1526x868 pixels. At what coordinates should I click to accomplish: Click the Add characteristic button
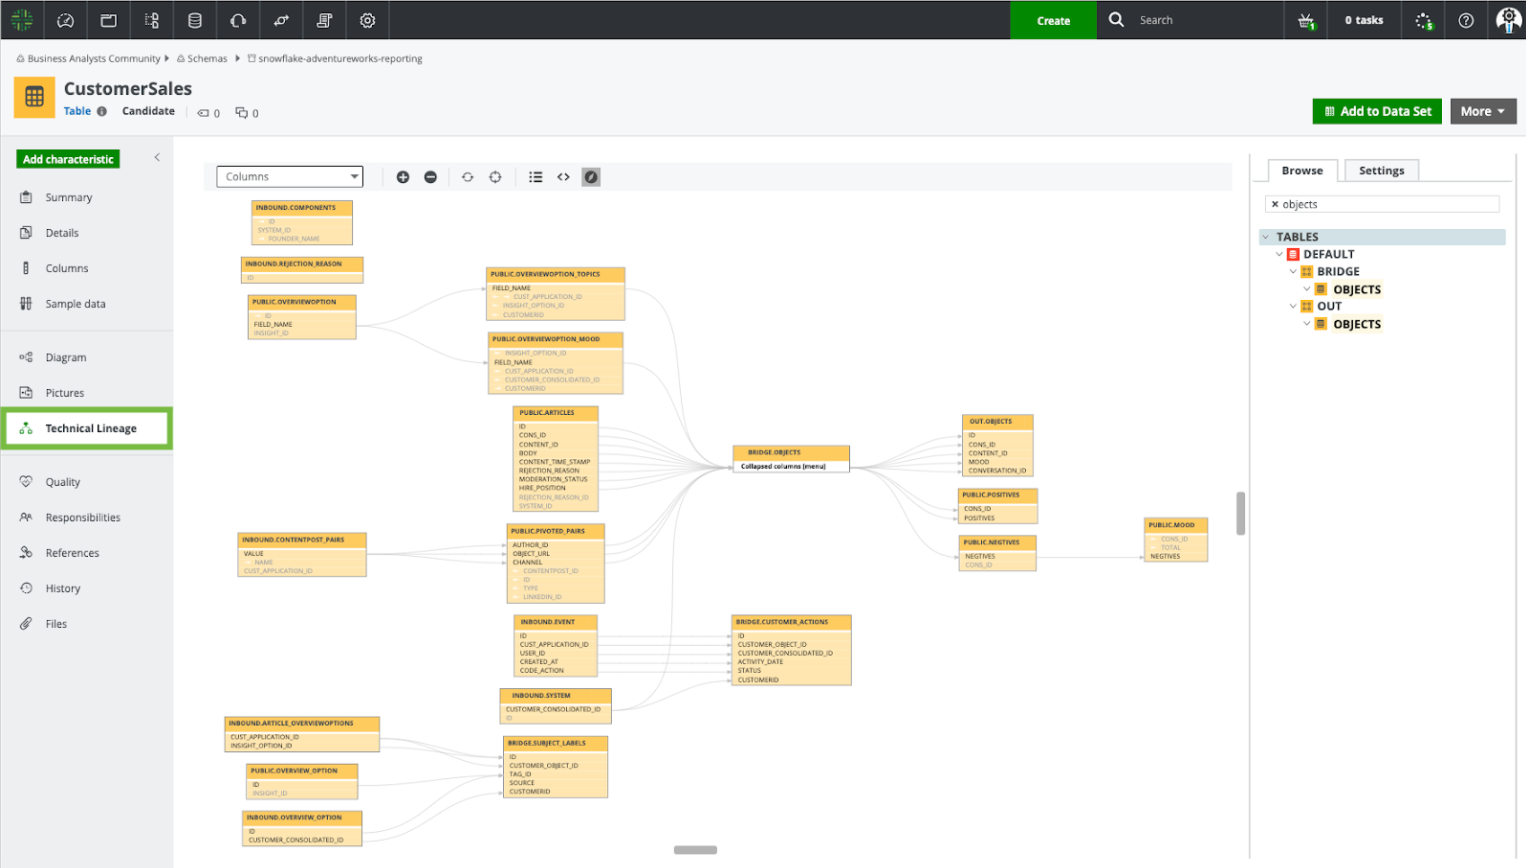[x=68, y=159]
